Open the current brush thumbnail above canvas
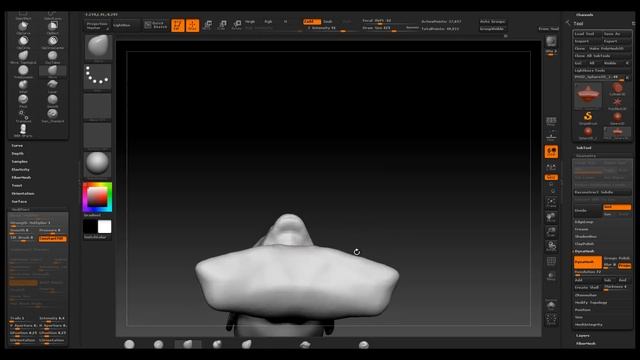The height and width of the screenshot is (360, 640). tap(98, 48)
